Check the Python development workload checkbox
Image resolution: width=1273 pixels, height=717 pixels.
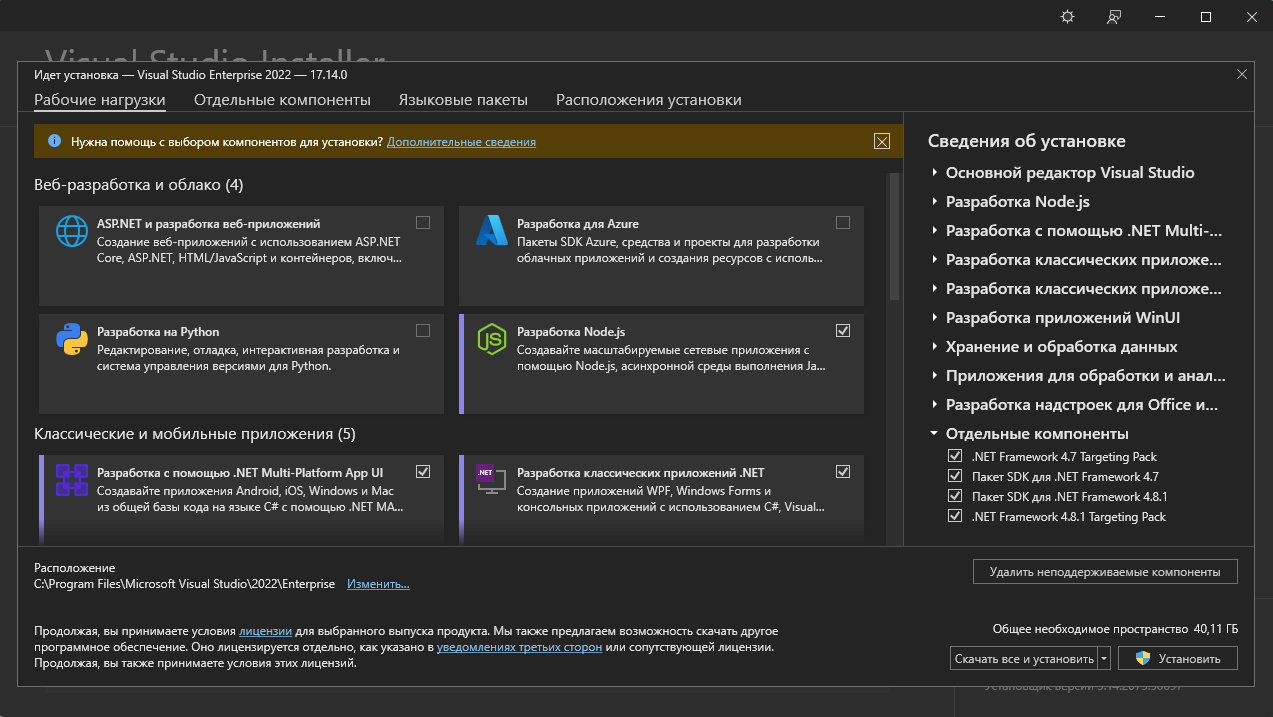pos(423,330)
